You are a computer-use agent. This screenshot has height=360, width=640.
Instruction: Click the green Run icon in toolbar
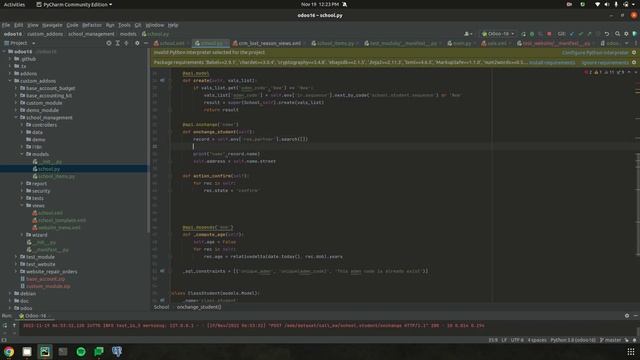pos(532,34)
